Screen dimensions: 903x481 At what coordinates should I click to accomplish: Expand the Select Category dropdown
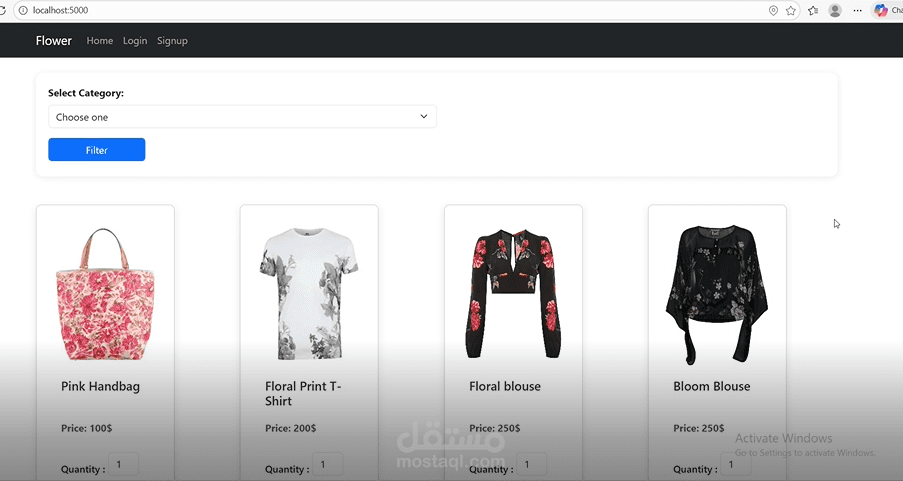click(x=242, y=117)
